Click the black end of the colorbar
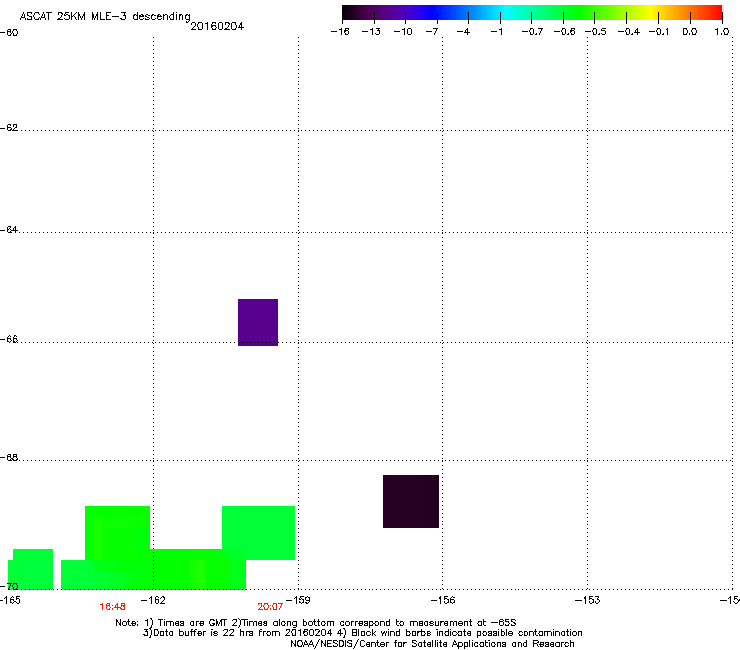The width and height of the screenshot is (740, 650). 348,13
